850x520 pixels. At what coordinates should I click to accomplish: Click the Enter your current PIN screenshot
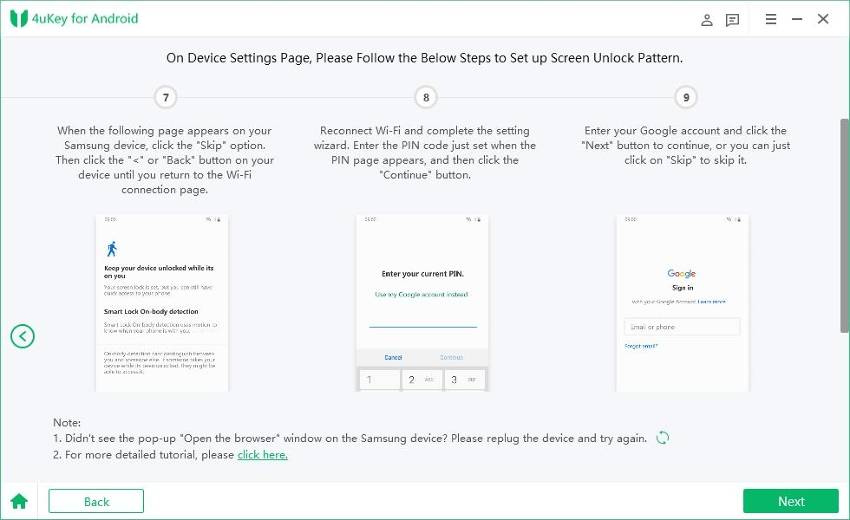(x=423, y=302)
